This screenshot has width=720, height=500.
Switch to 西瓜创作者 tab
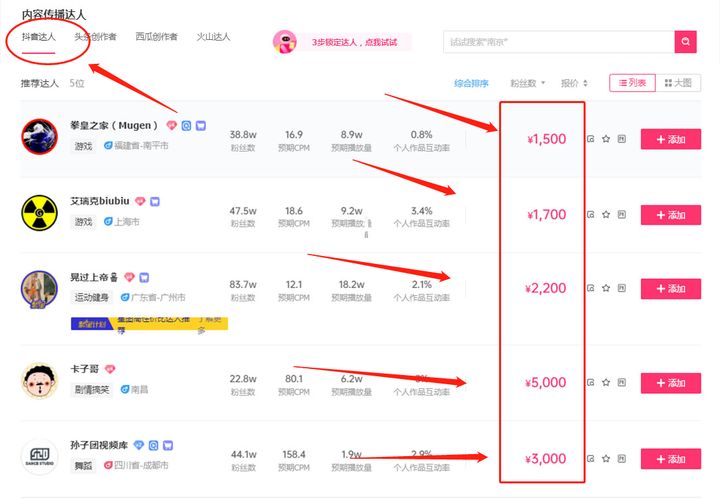point(156,37)
